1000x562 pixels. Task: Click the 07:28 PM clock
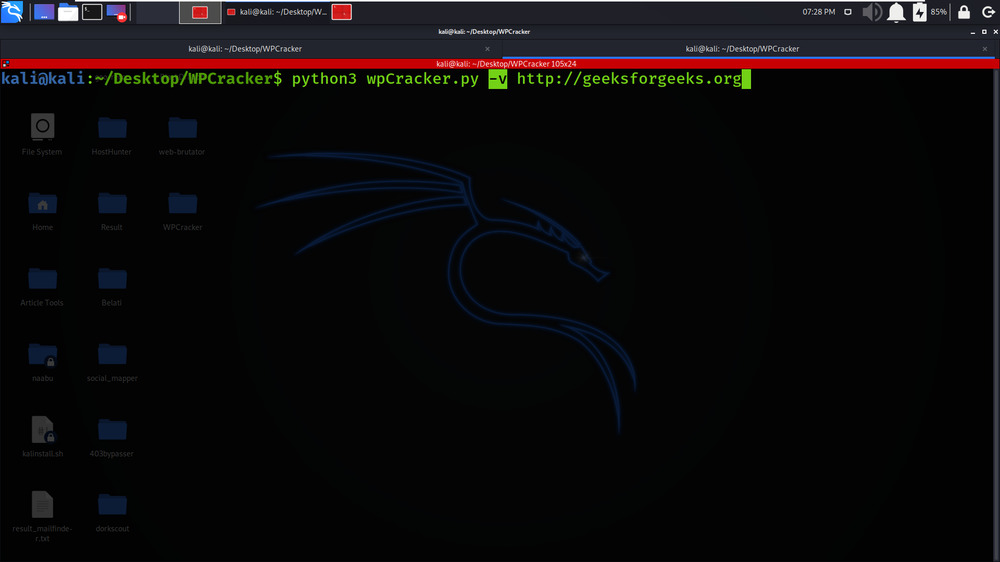819,11
